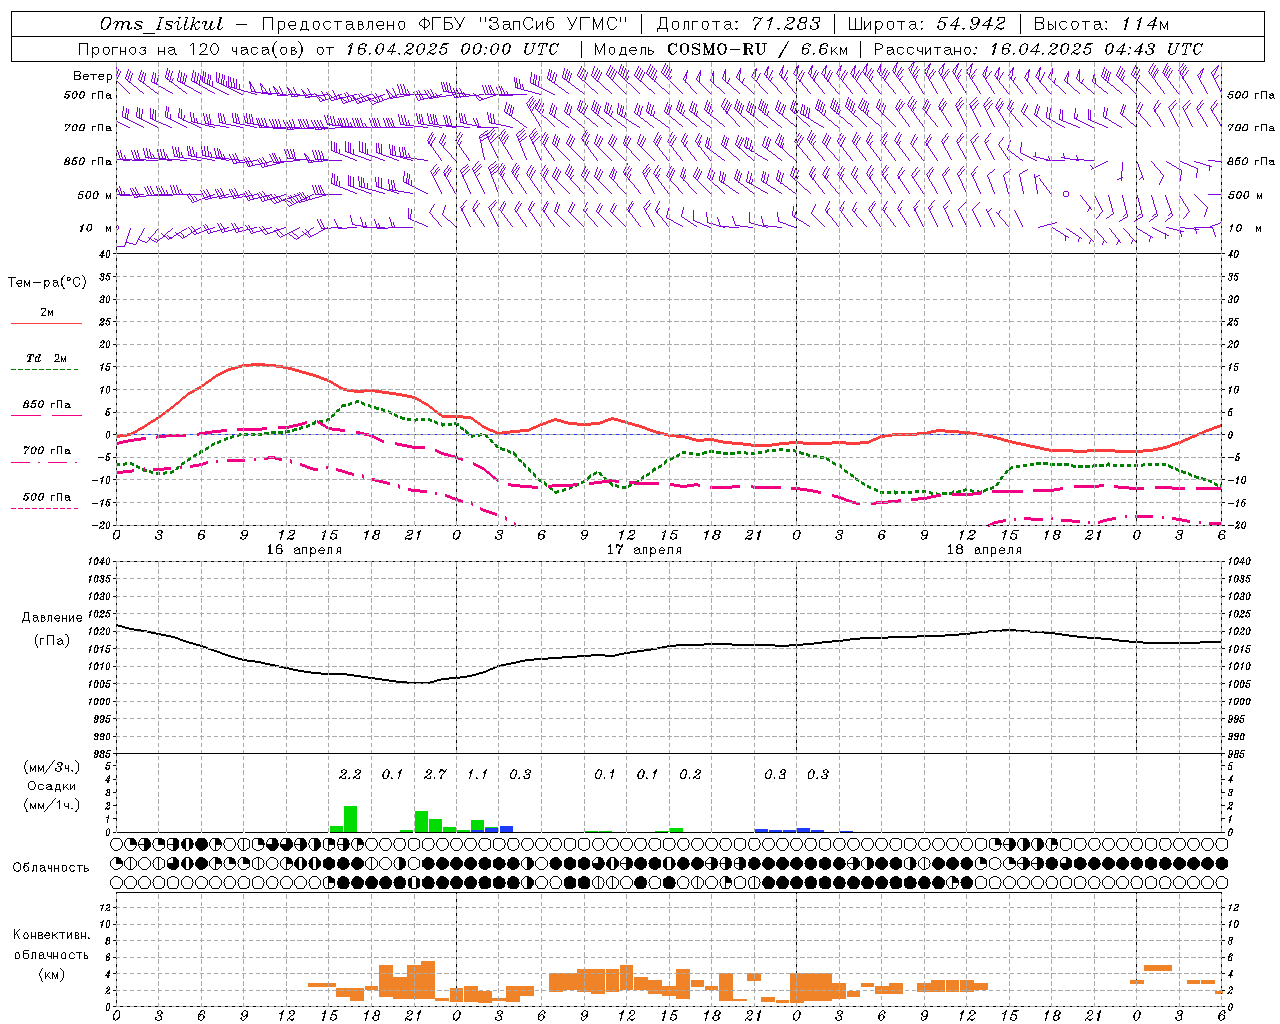The image size is (1280, 1024).
Task: Click the dashed green line under "Td 2м" legend
Action: (x=44, y=370)
